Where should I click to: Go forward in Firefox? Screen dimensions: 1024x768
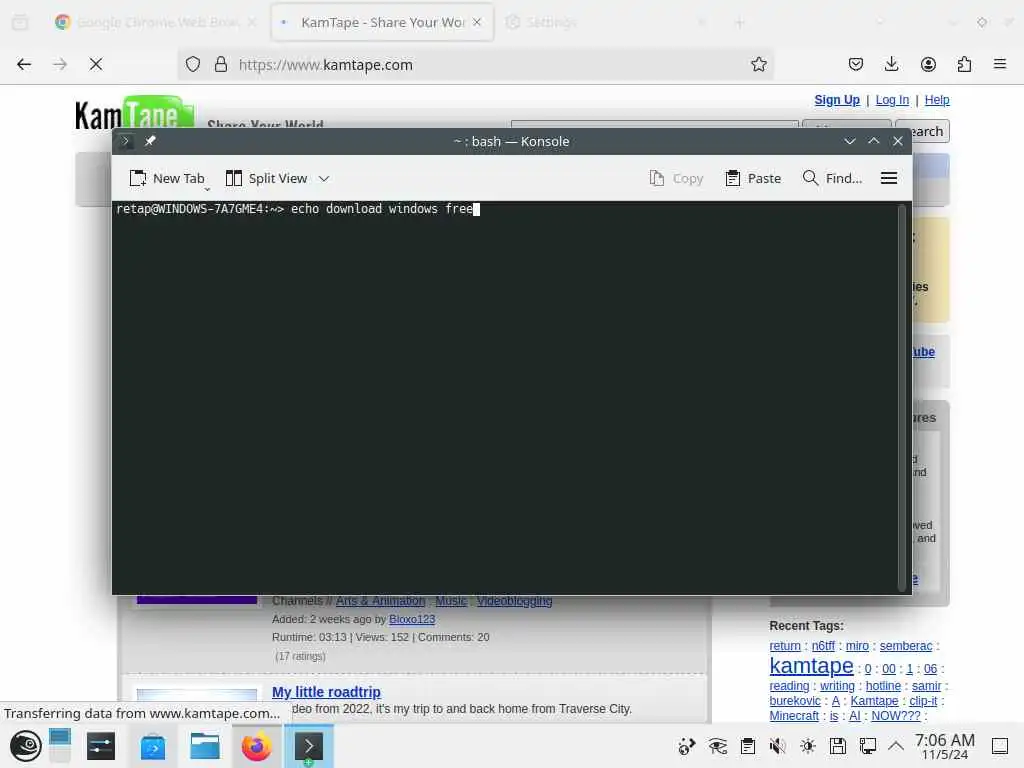coord(59,64)
